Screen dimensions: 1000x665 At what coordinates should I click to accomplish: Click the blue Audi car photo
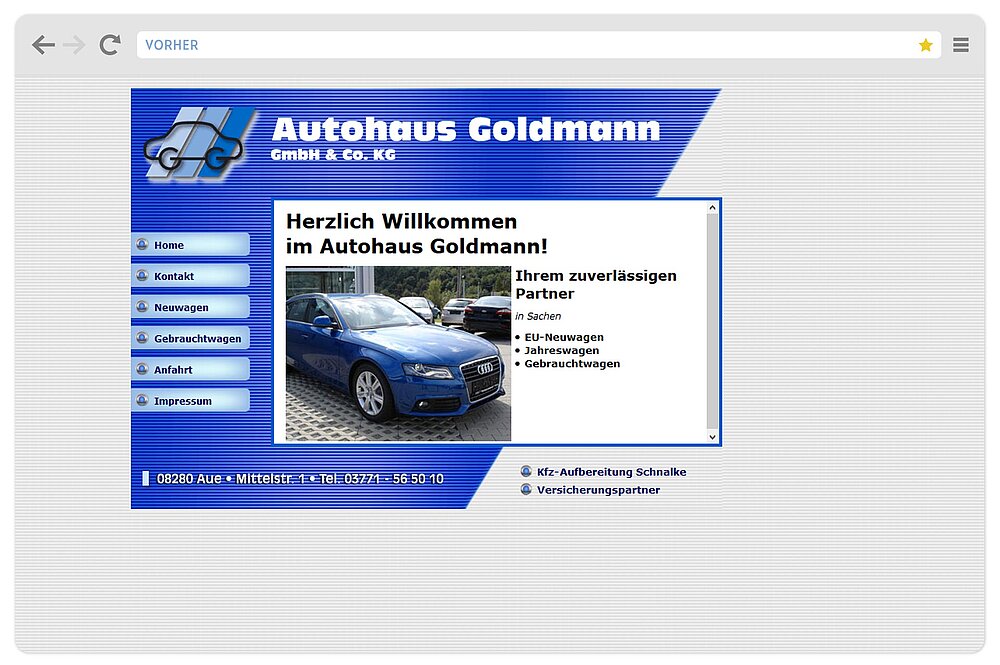click(x=398, y=354)
